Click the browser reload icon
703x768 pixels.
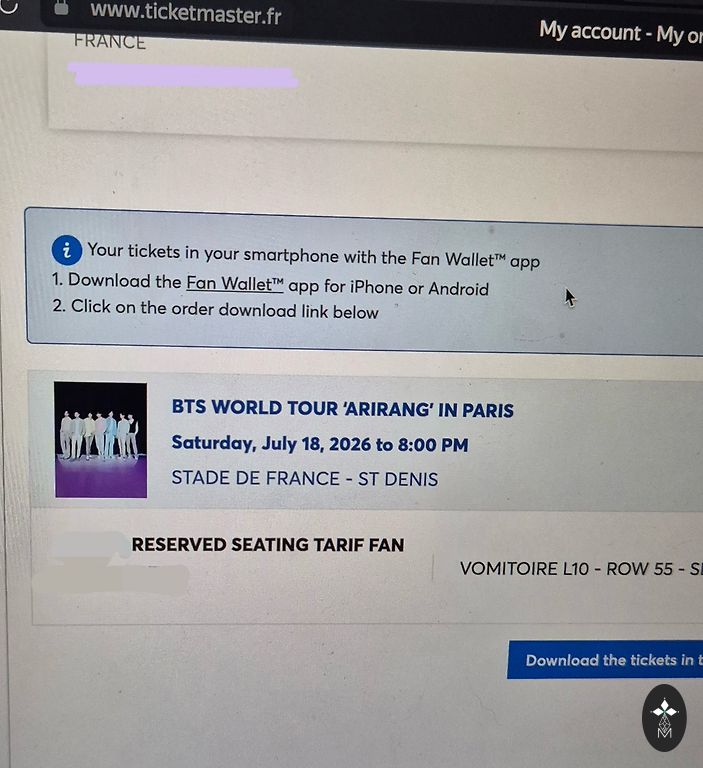pyautogui.click(x=9, y=6)
